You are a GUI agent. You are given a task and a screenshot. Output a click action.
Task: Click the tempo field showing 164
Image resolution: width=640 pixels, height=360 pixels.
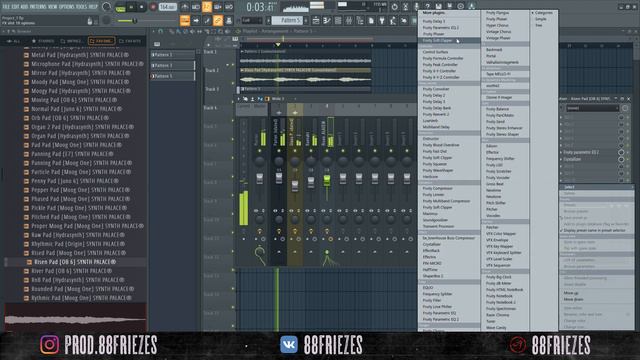167,7
